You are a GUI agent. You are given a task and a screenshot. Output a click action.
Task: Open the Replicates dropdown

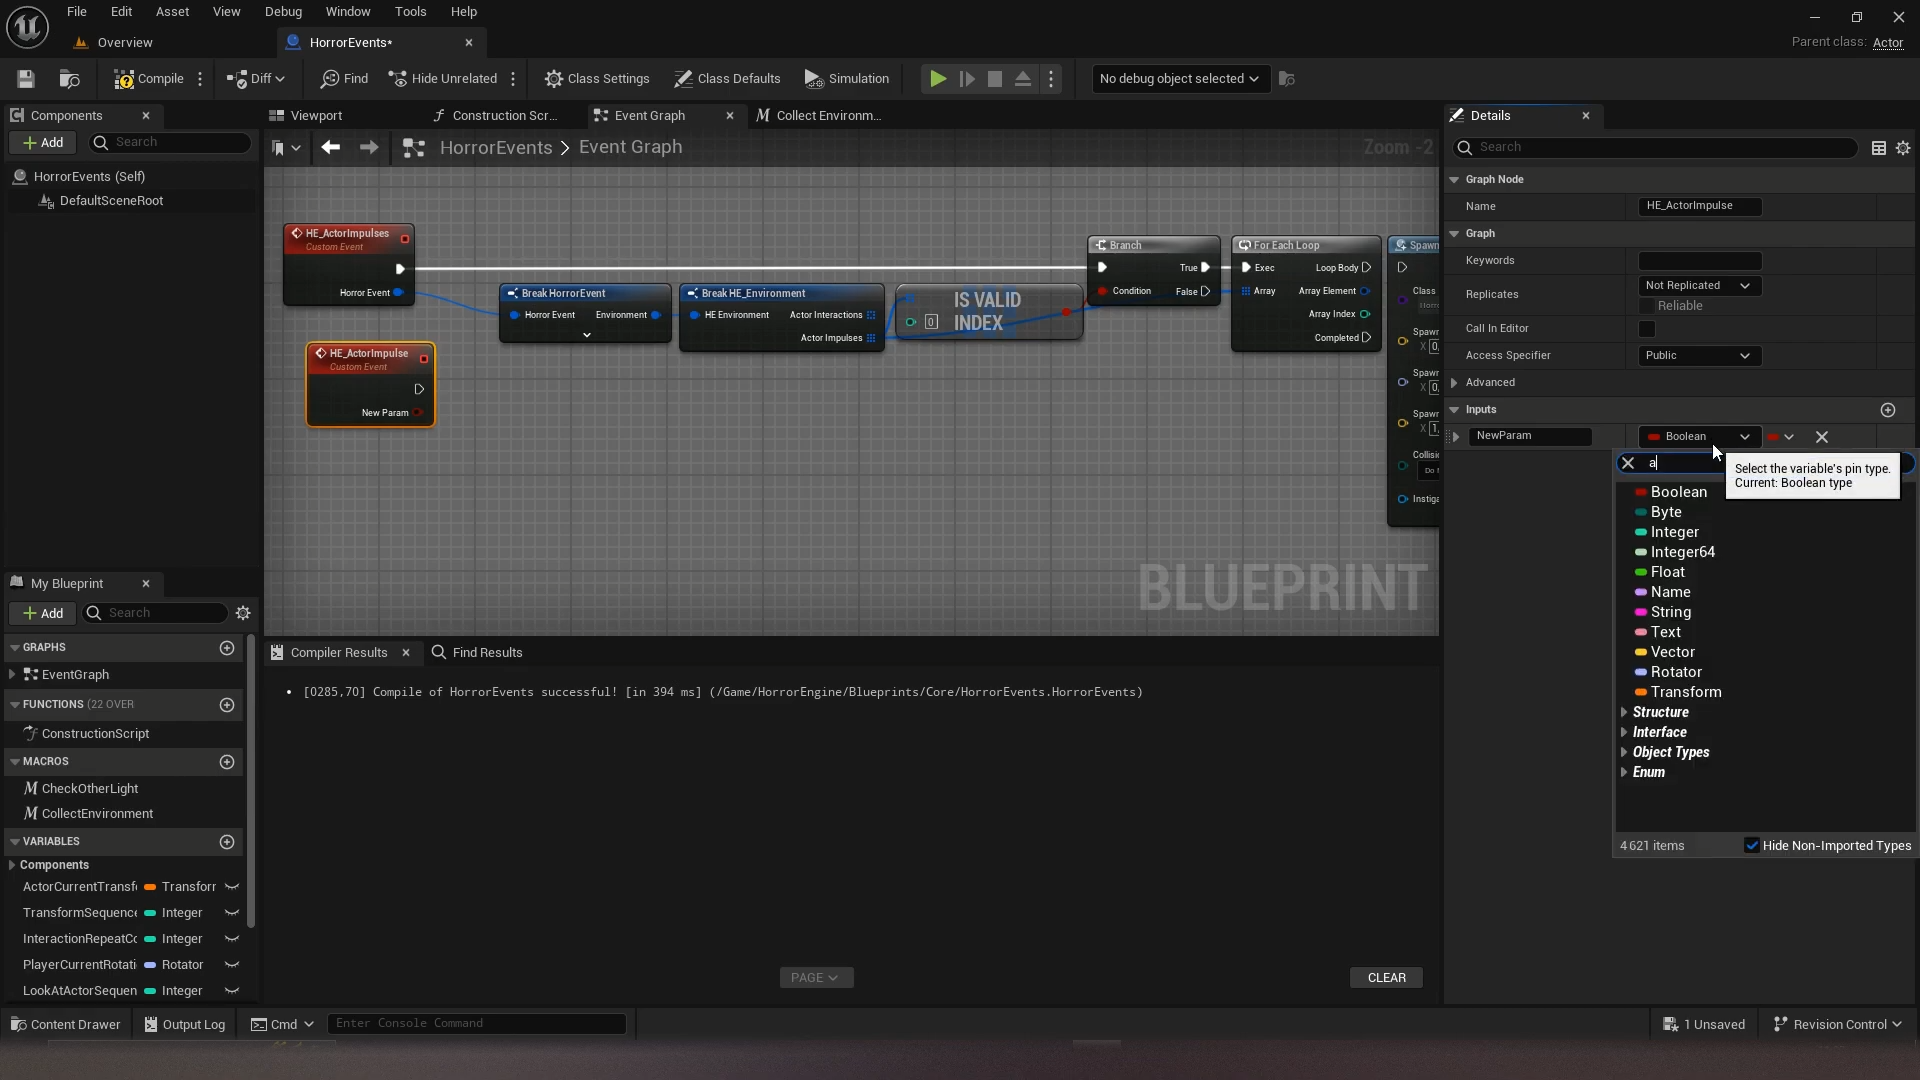coord(1699,286)
